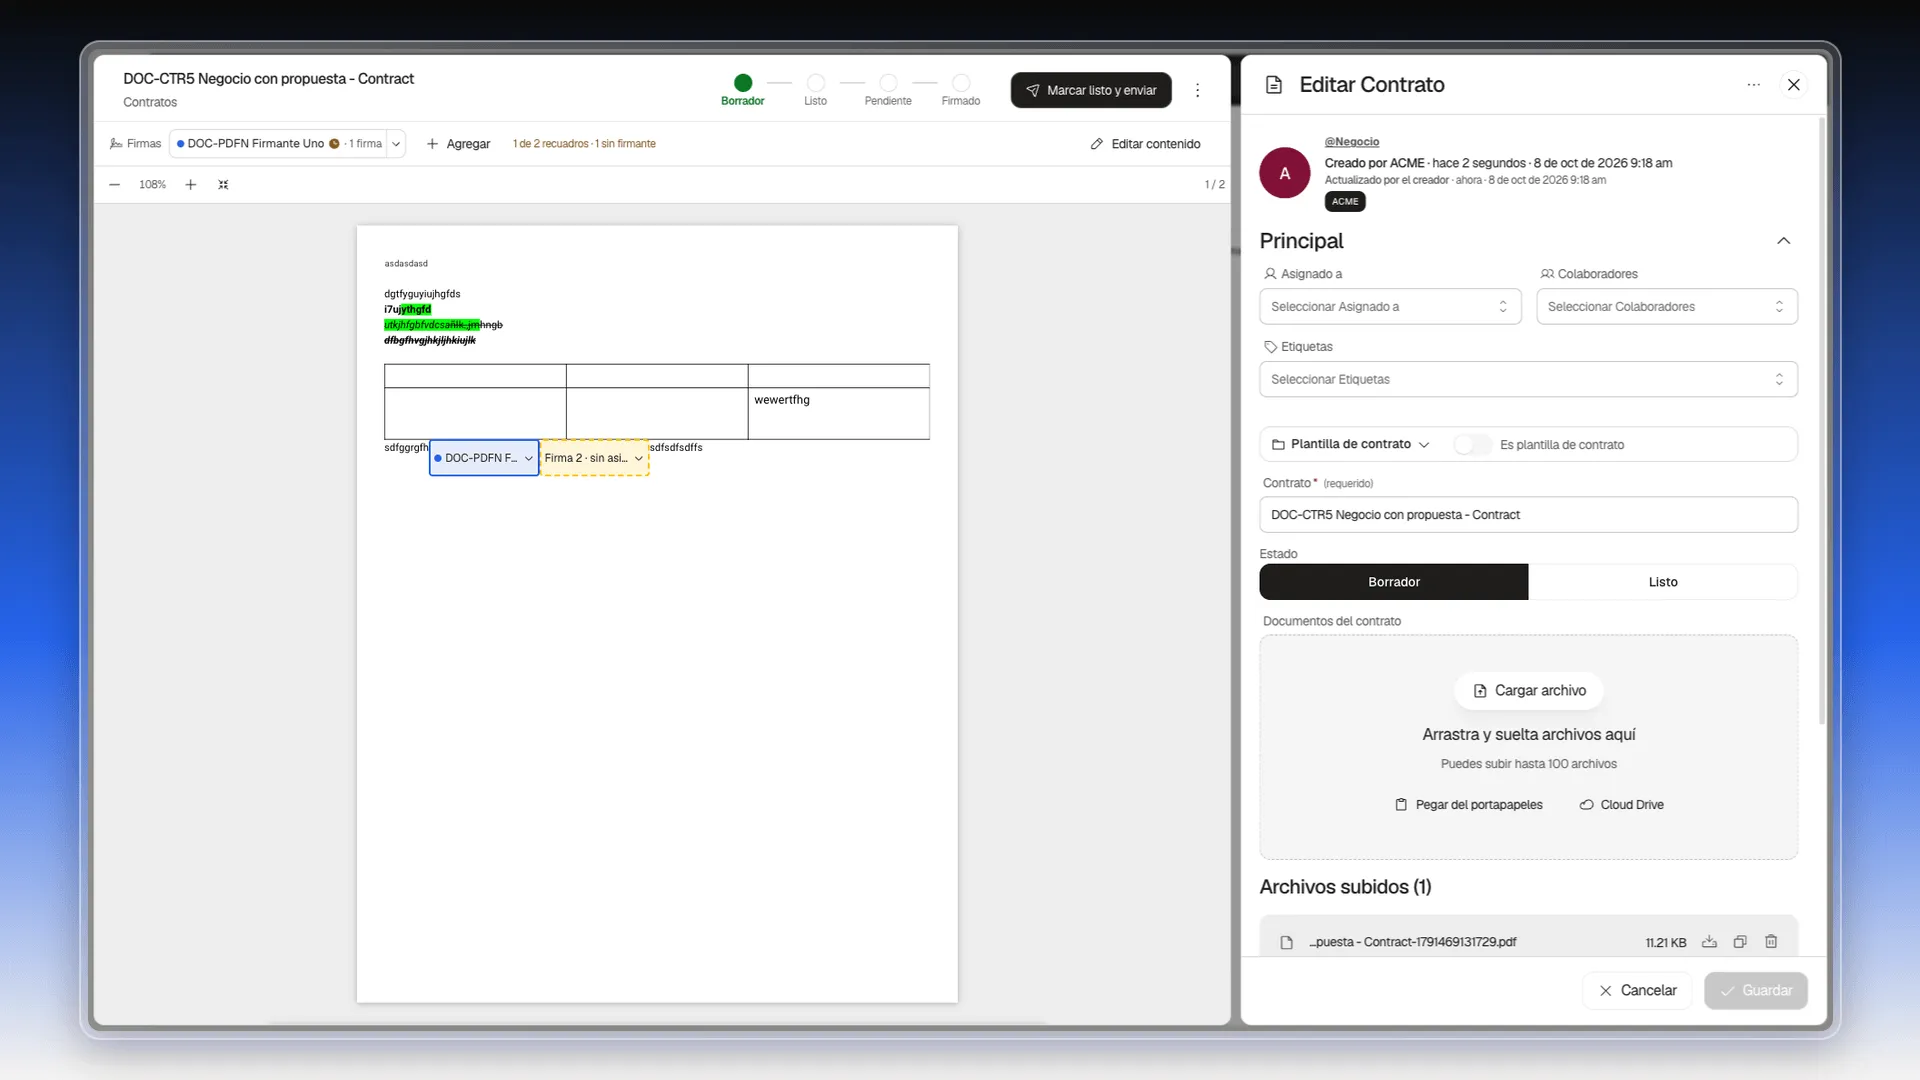The width and height of the screenshot is (1920, 1080).
Task: Click the Asignado a person icon
Action: [x=1270, y=274]
